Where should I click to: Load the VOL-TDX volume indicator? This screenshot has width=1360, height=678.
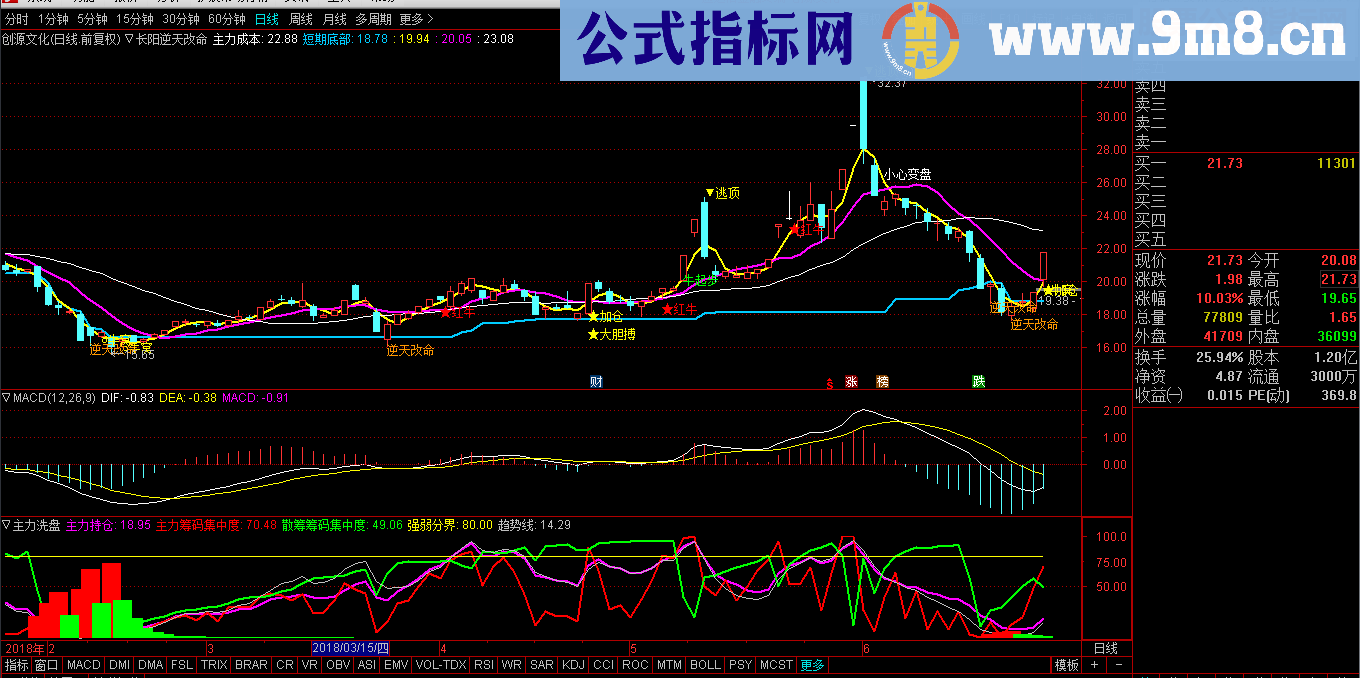[x=441, y=664]
